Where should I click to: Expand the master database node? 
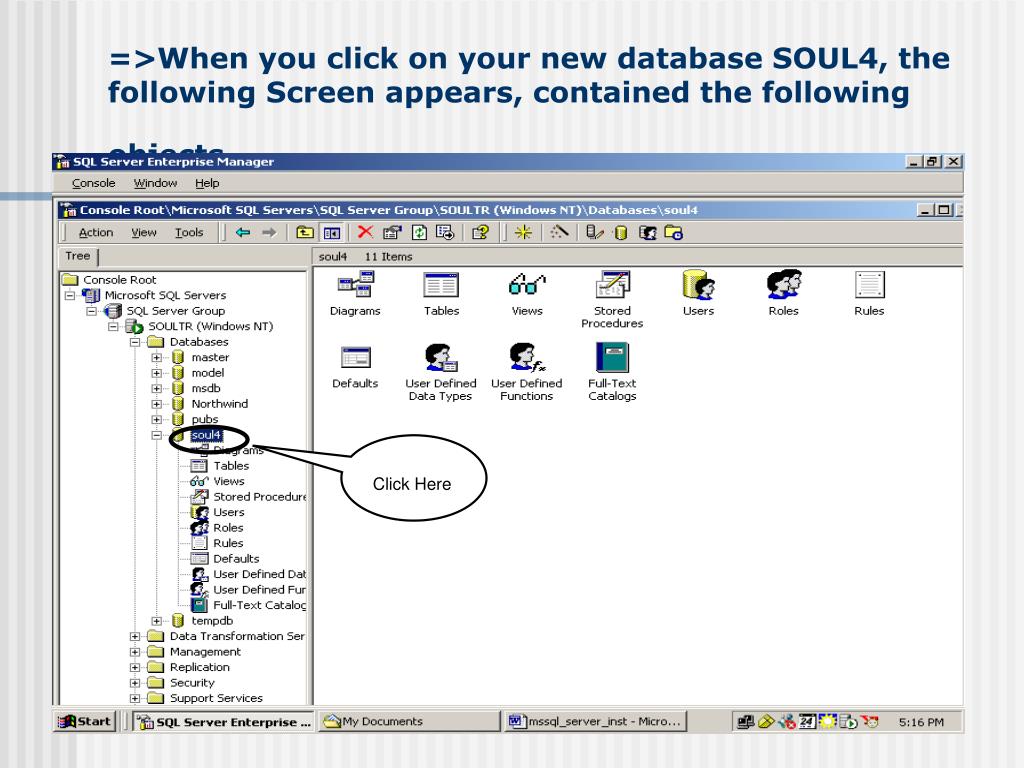156,358
